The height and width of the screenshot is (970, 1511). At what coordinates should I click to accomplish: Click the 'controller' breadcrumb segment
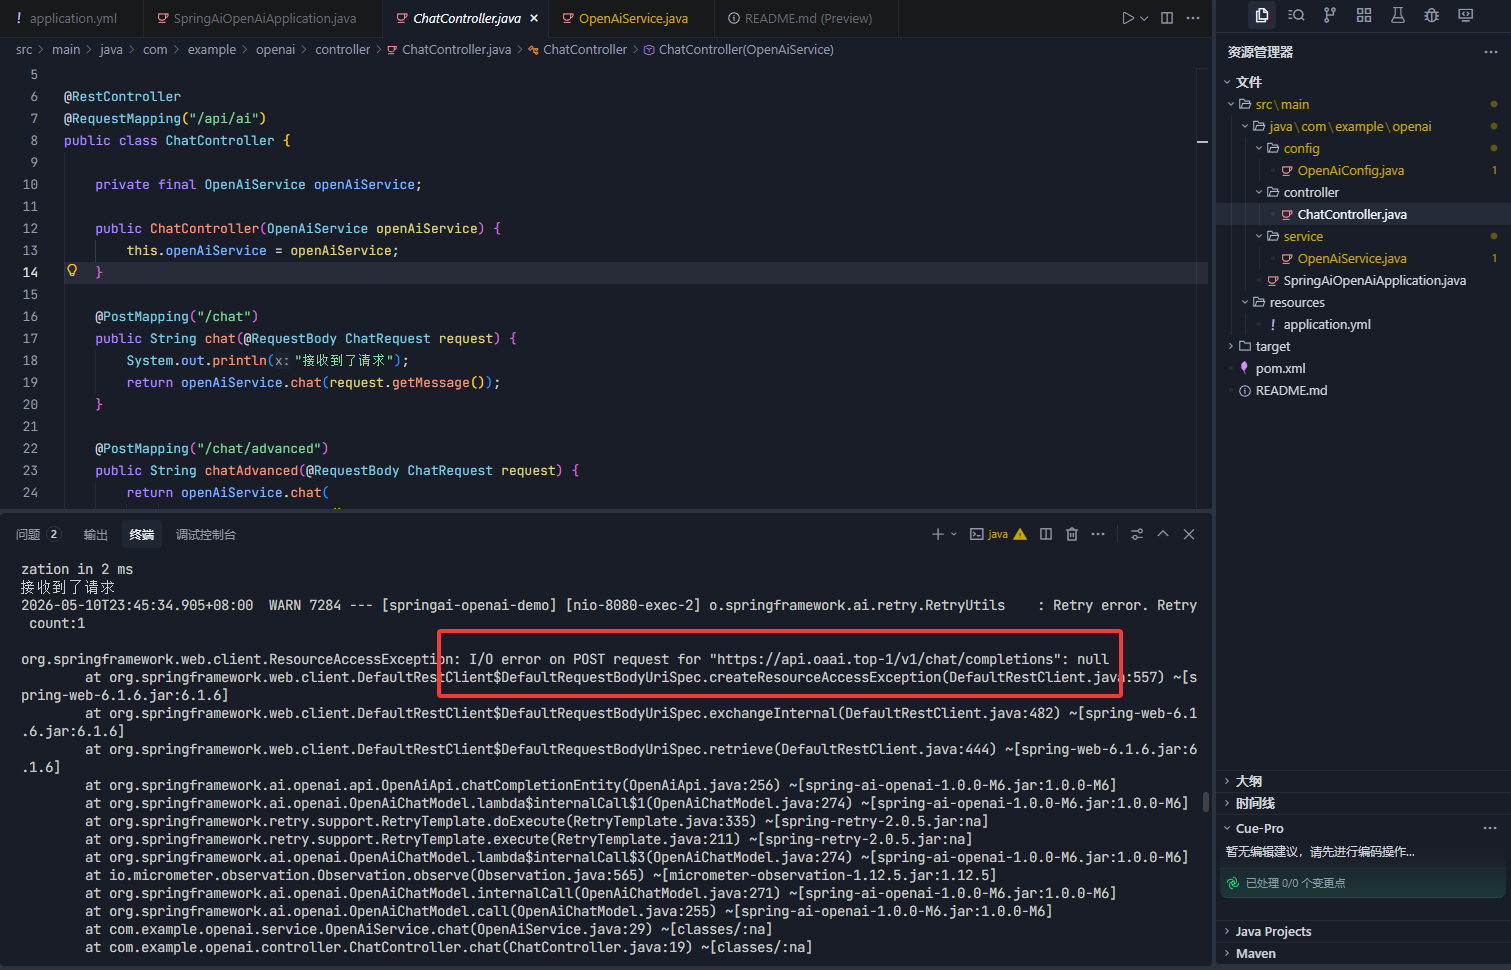[342, 50]
